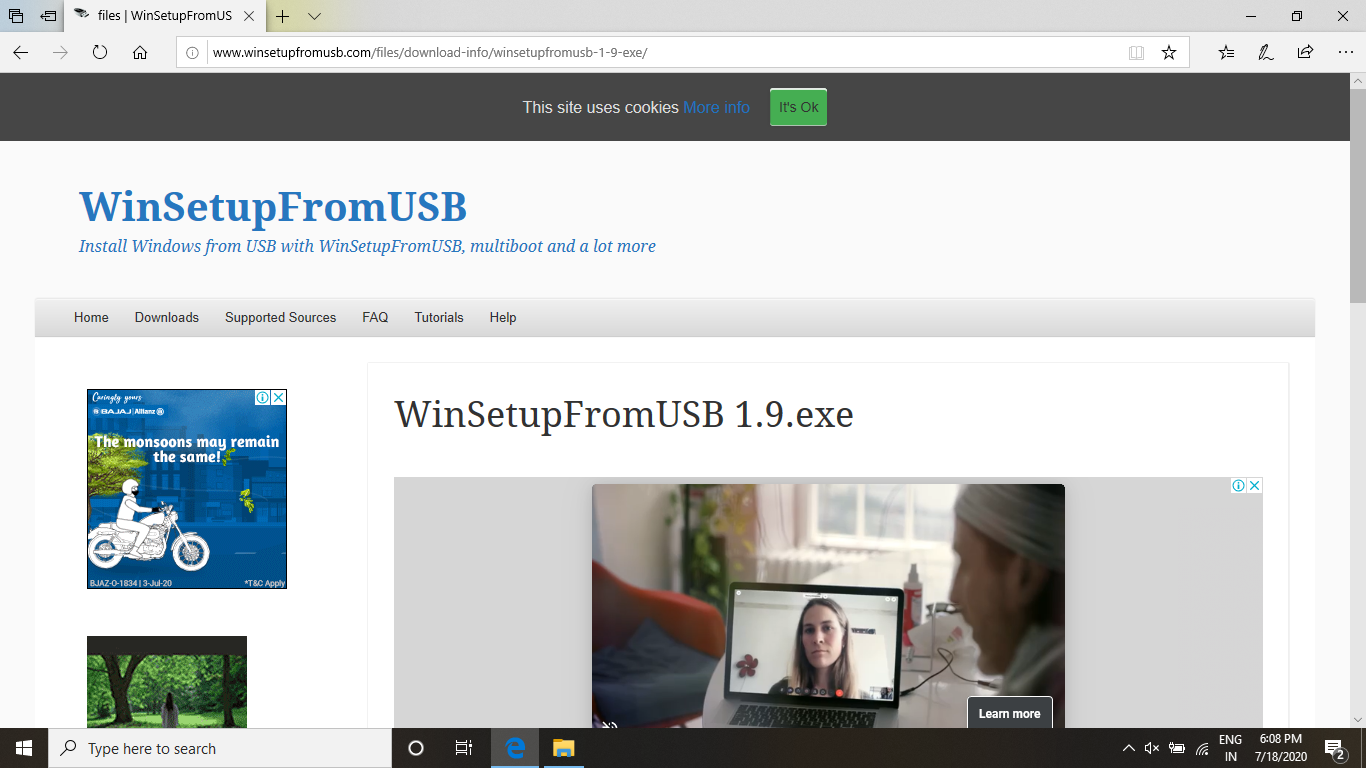The width and height of the screenshot is (1366, 768).
Task: Set these tabs aside icon
Action: click(x=48, y=16)
